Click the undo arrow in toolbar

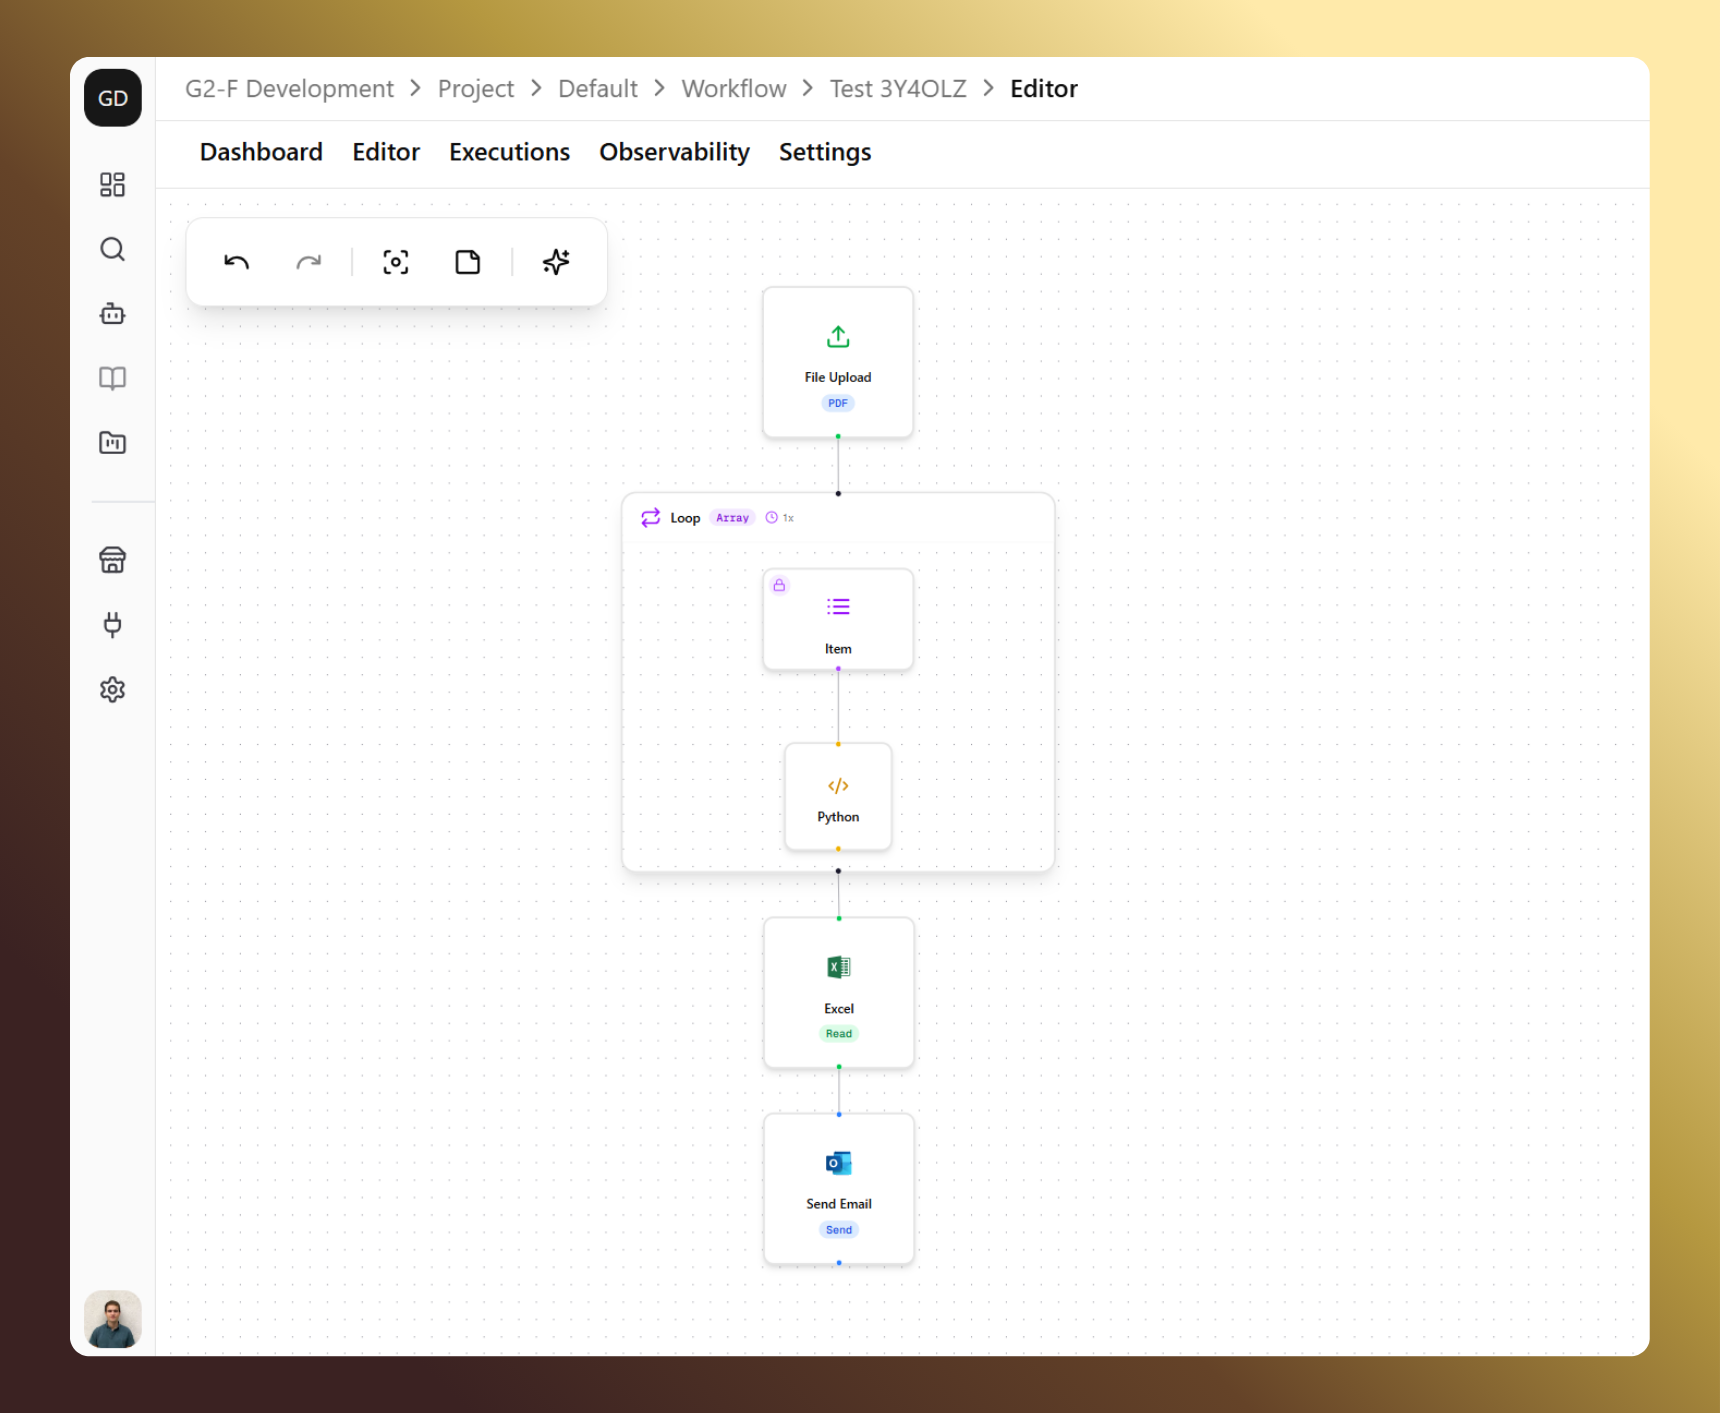tap(236, 262)
